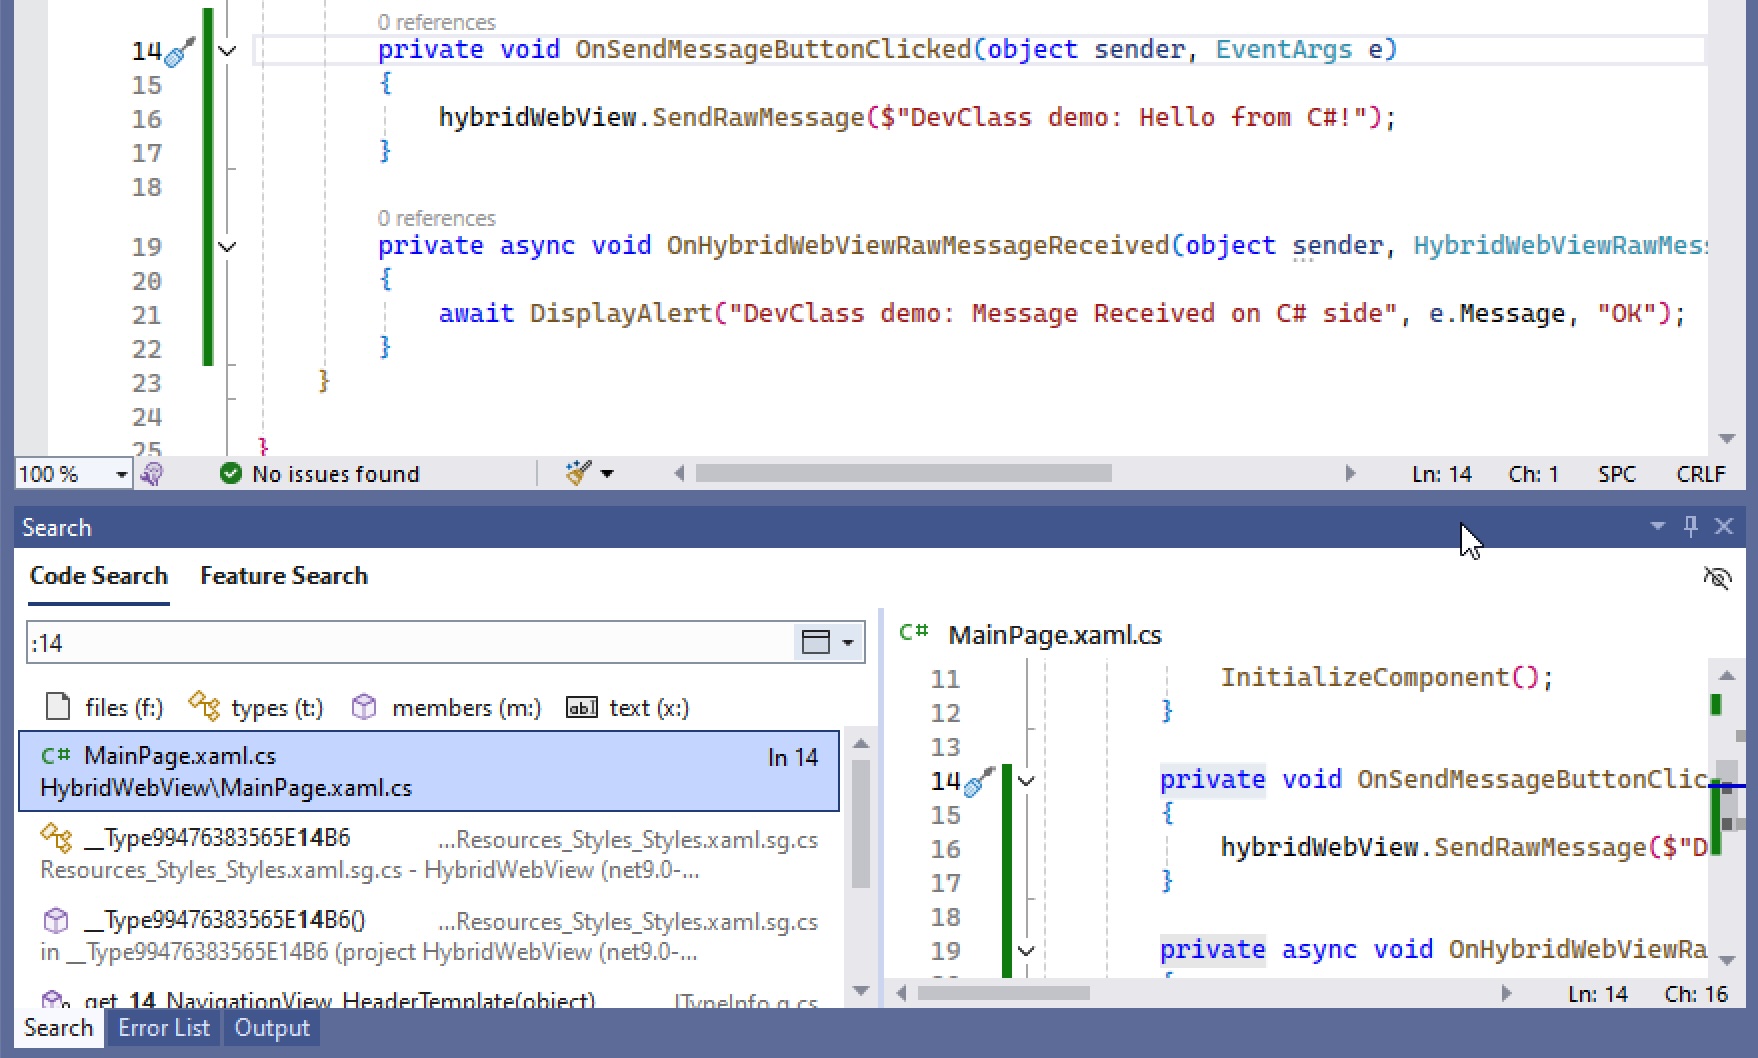Viewport: 1758px width, 1058px height.
Task: Hide the code preview pane
Action: pyautogui.click(x=1718, y=578)
